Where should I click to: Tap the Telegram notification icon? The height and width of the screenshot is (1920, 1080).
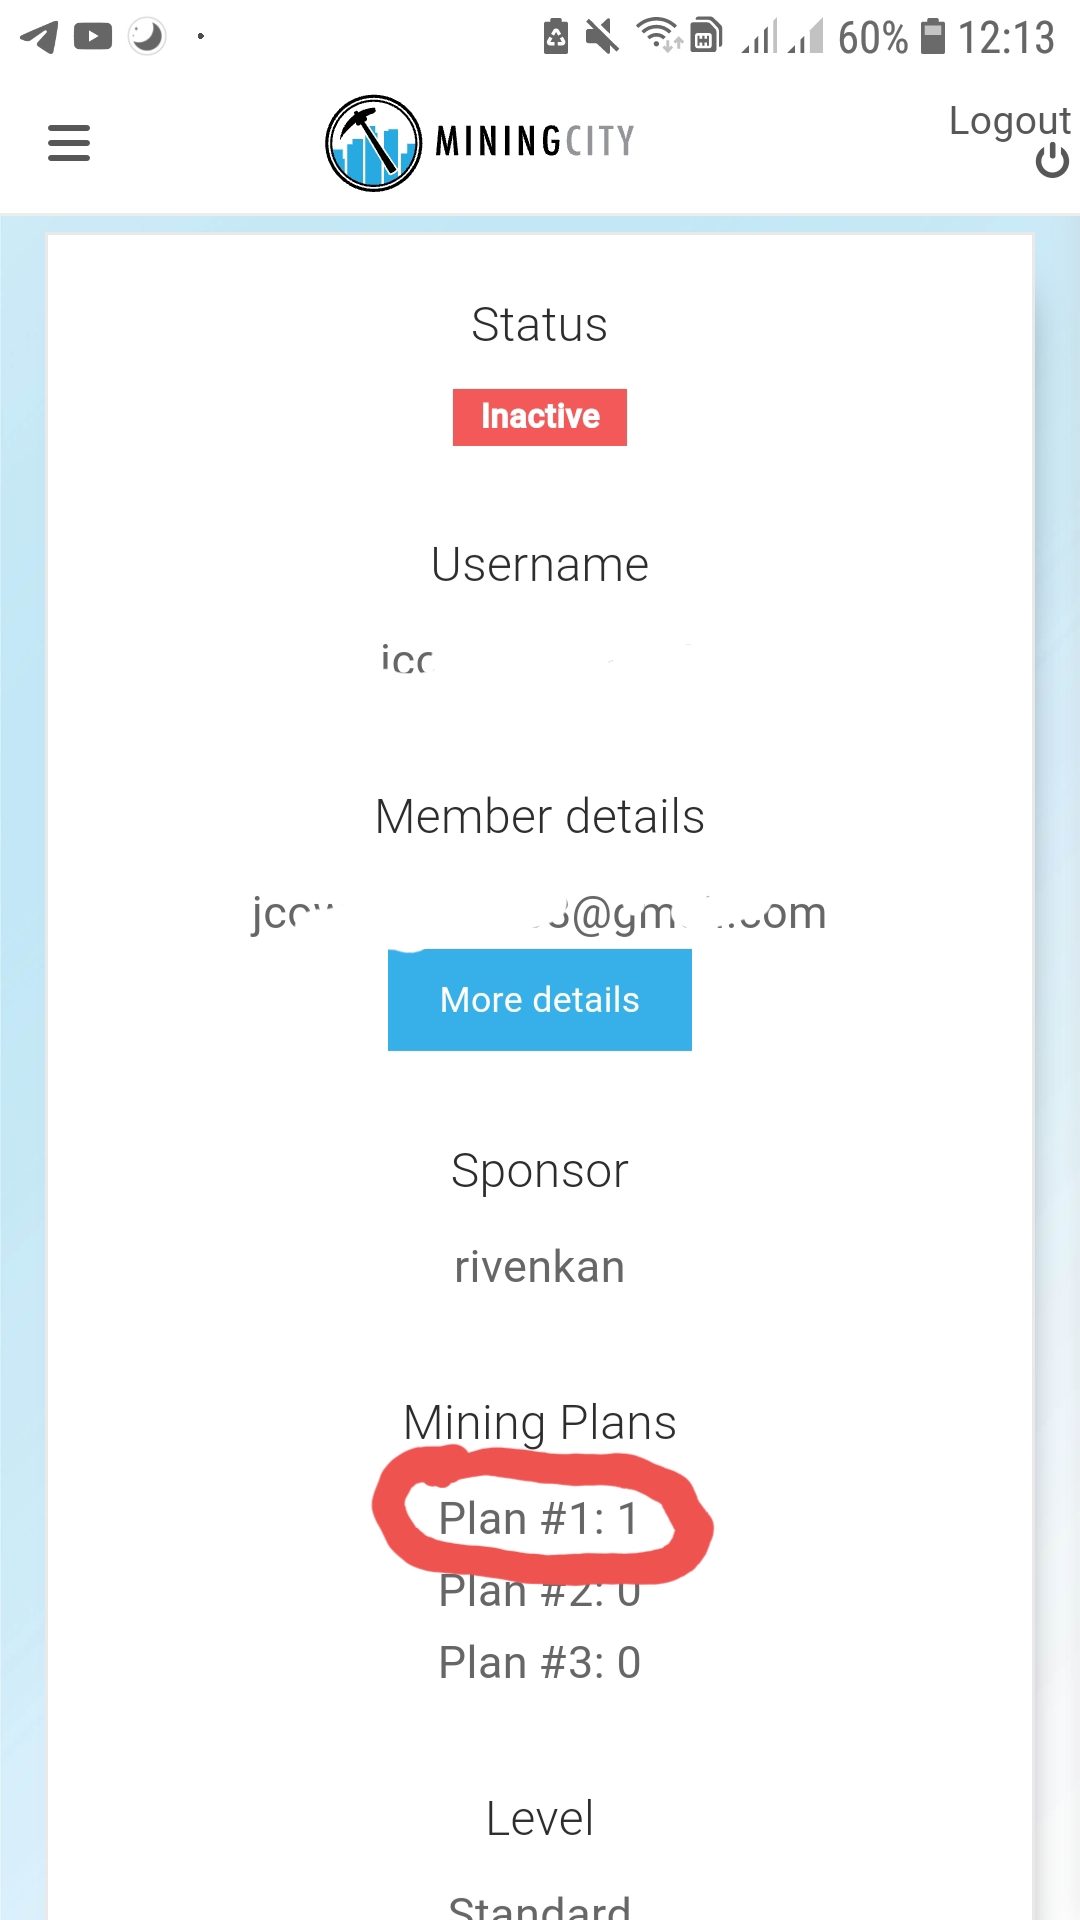(39, 37)
